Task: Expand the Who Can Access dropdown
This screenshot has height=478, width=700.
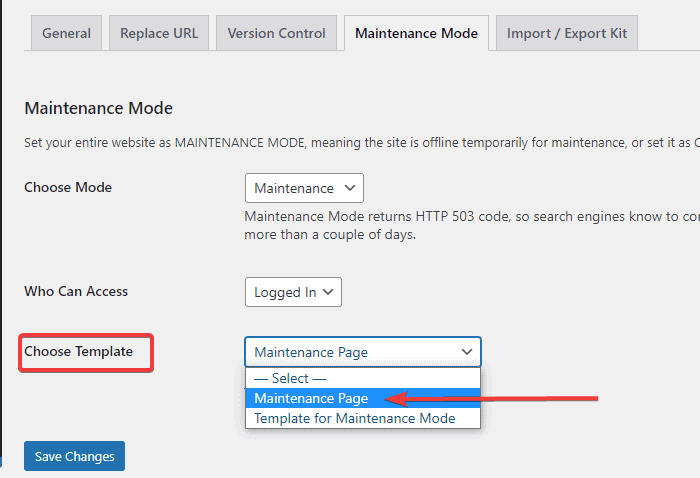Action: (x=293, y=292)
